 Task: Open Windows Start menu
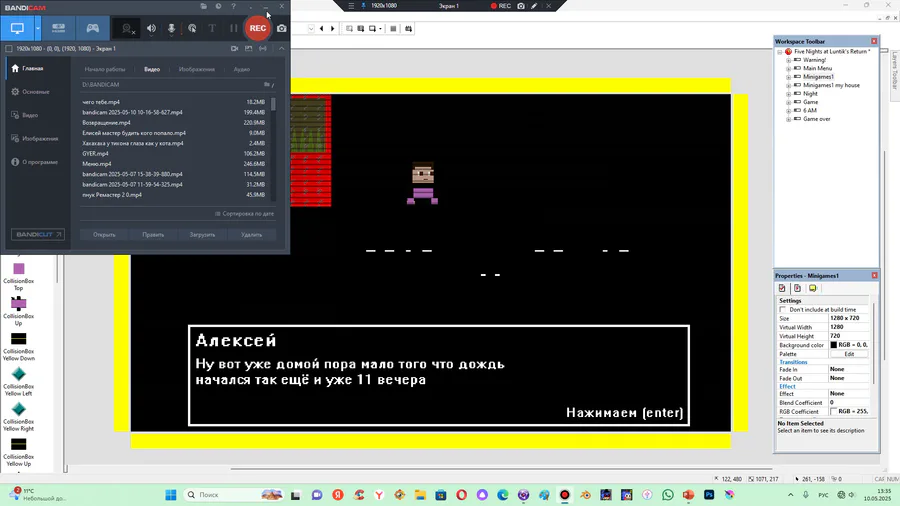[170, 495]
